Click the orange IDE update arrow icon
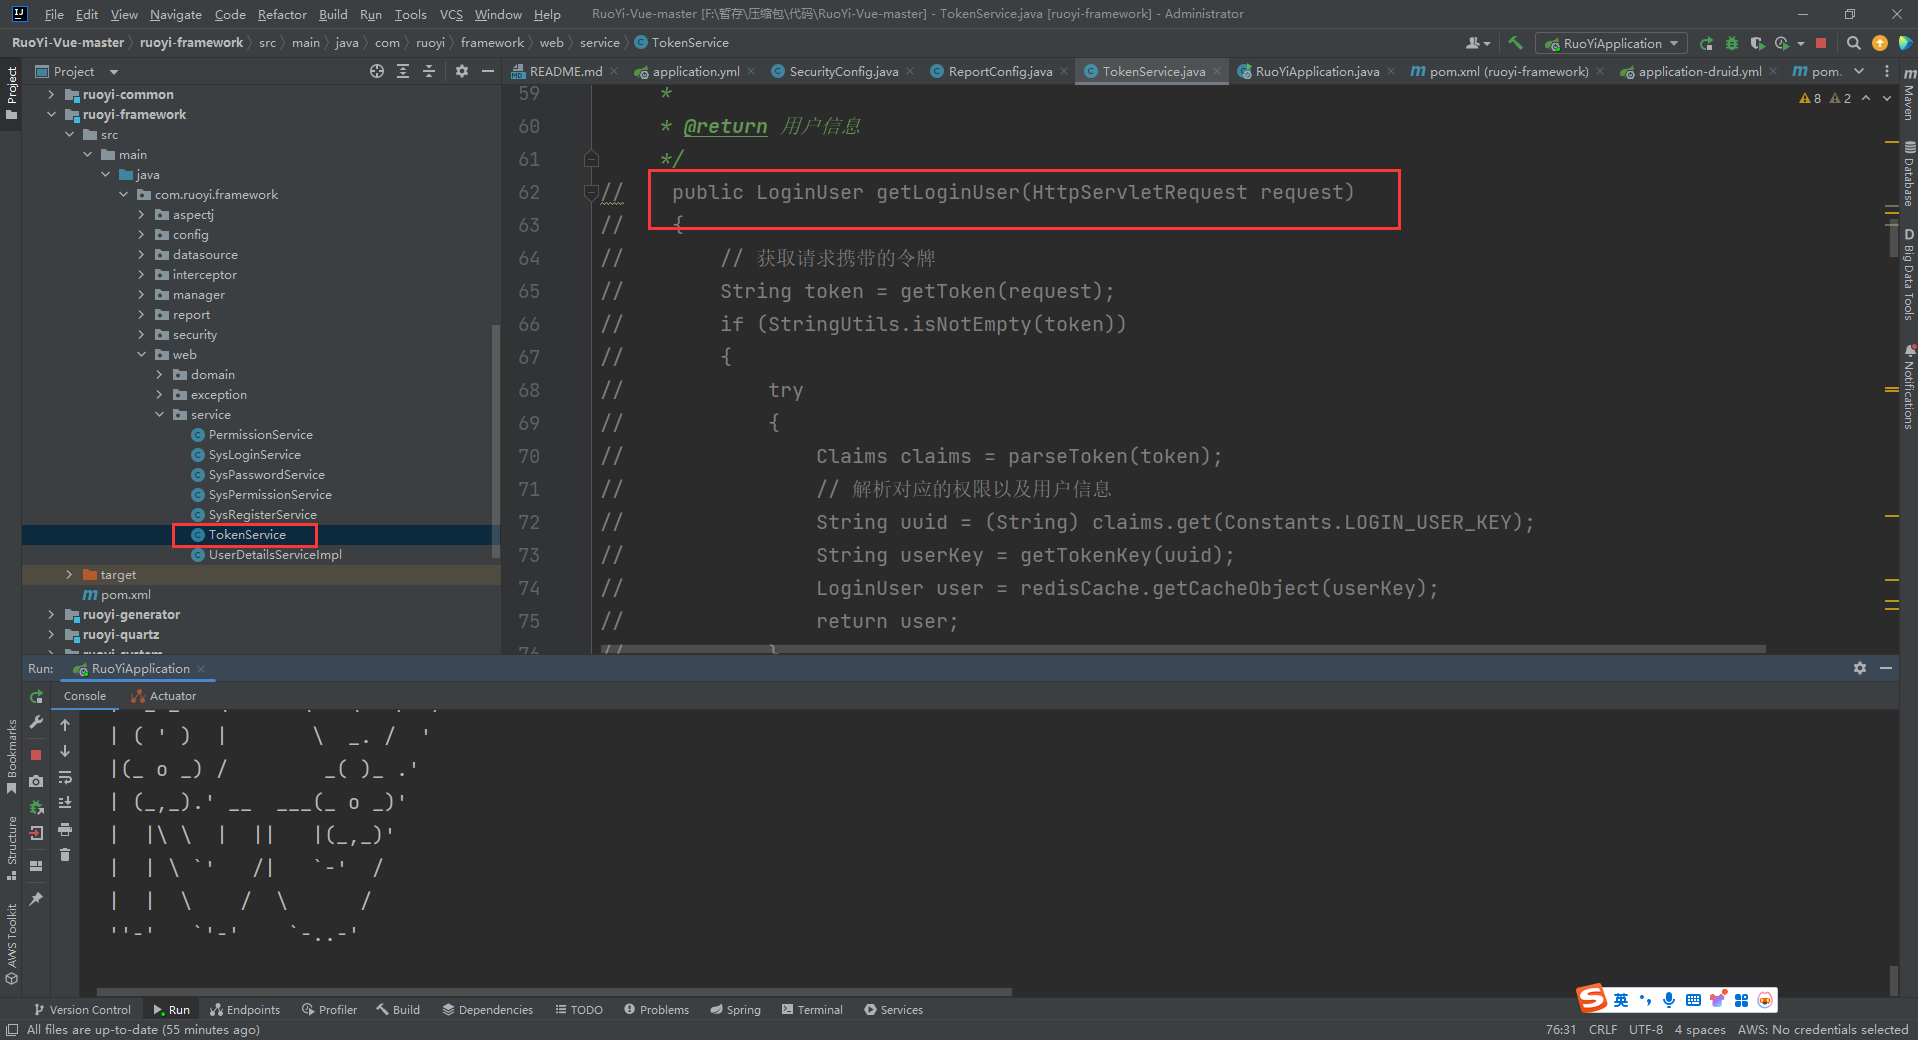 coord(1880,43)
